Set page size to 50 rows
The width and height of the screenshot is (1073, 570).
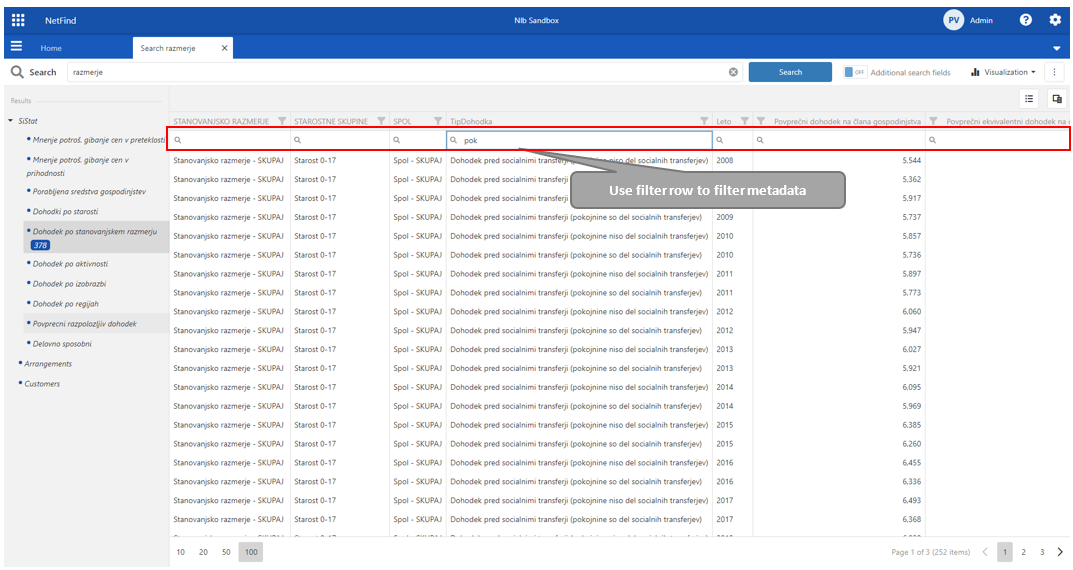coord(226,552)
